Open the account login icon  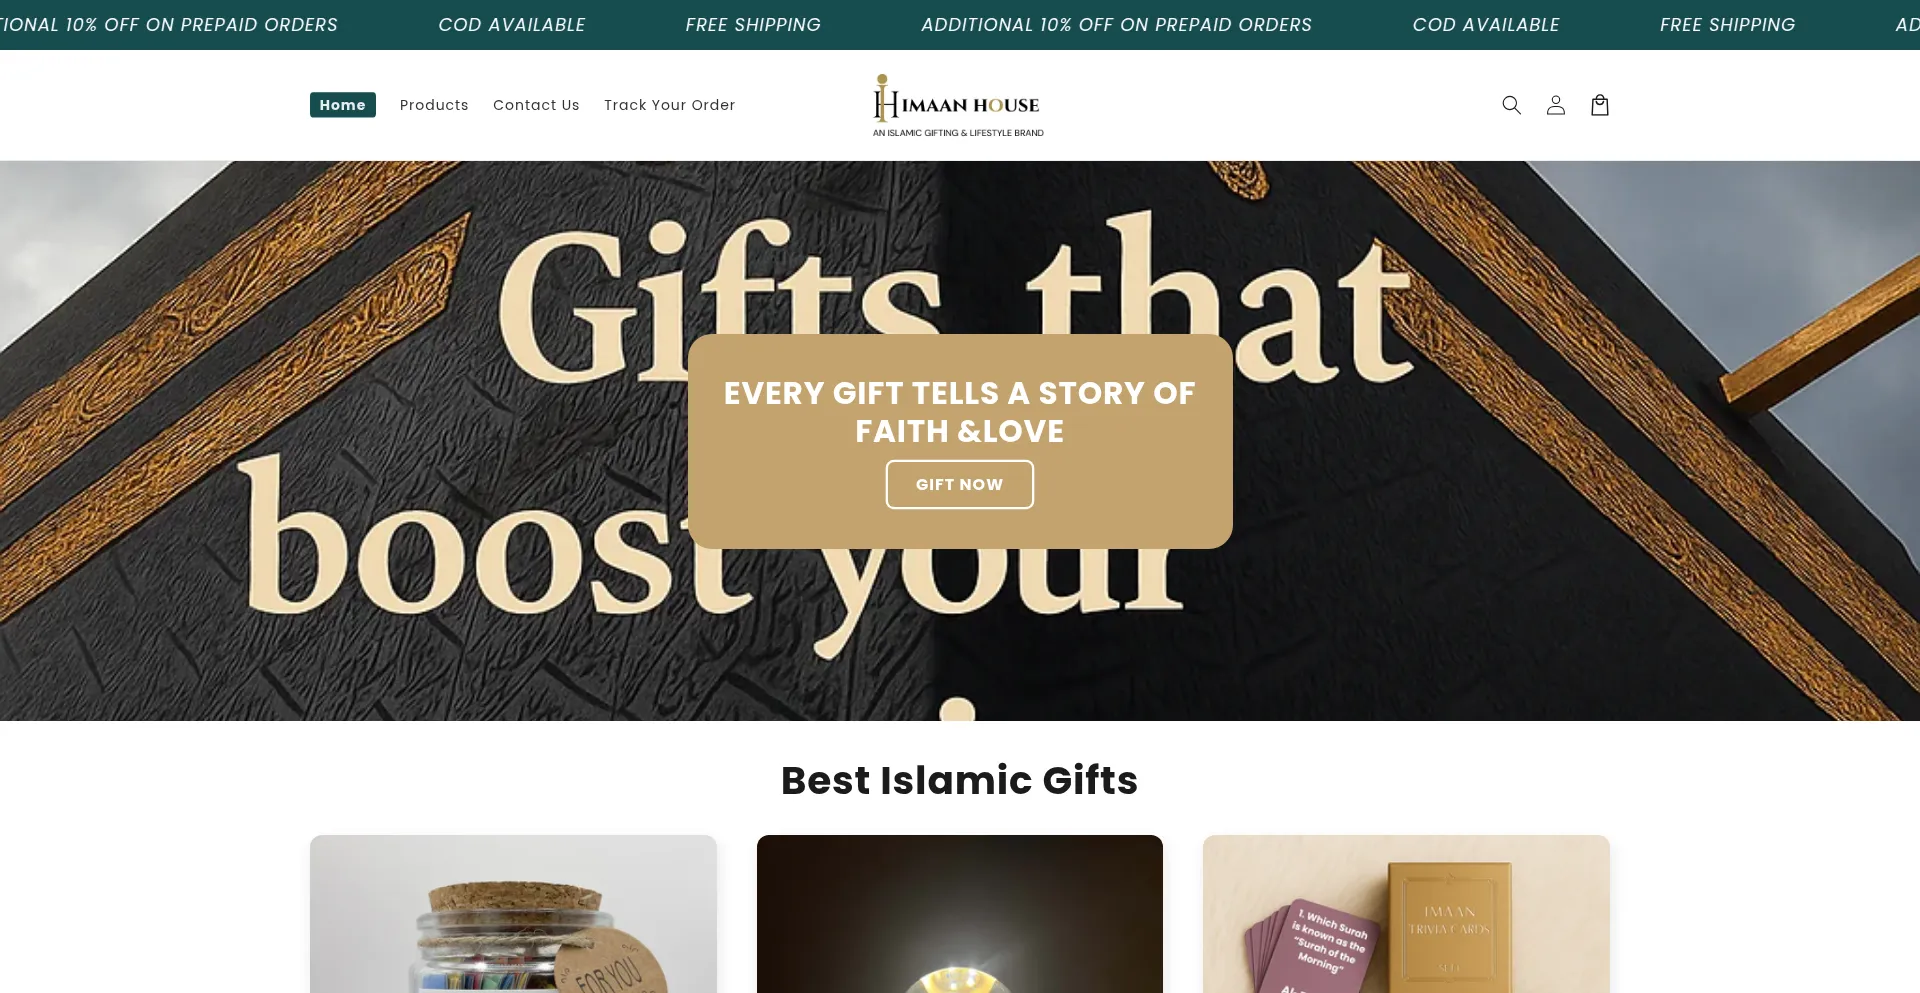click(1555, 105)
